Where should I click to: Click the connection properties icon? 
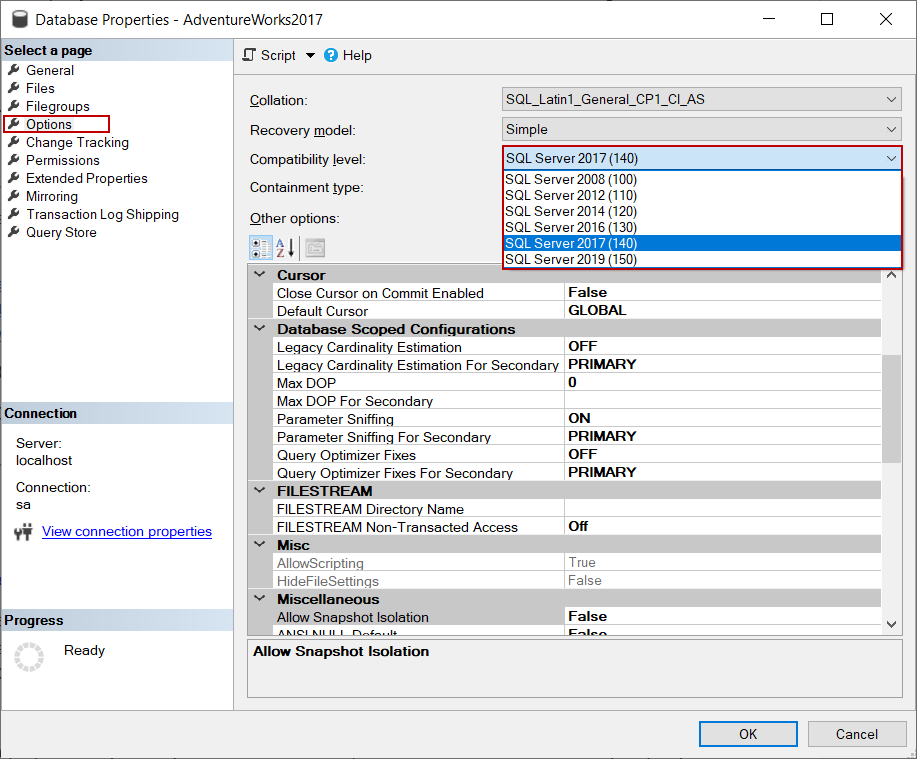(x=24, y=532)
